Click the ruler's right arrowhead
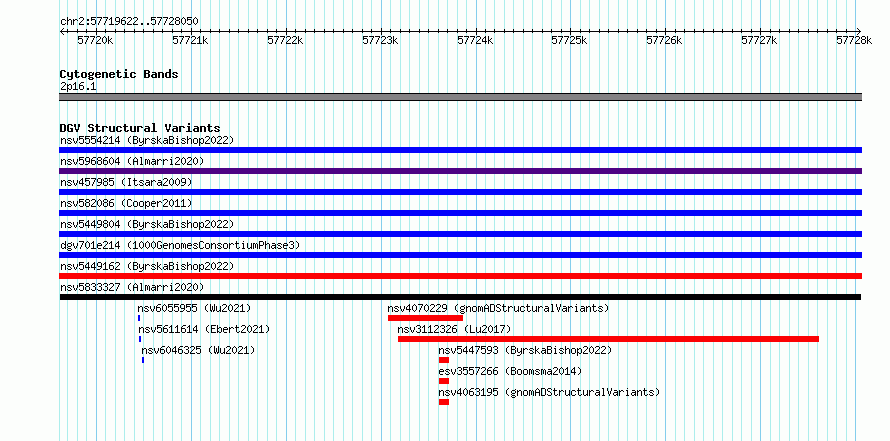 point(859,31)
